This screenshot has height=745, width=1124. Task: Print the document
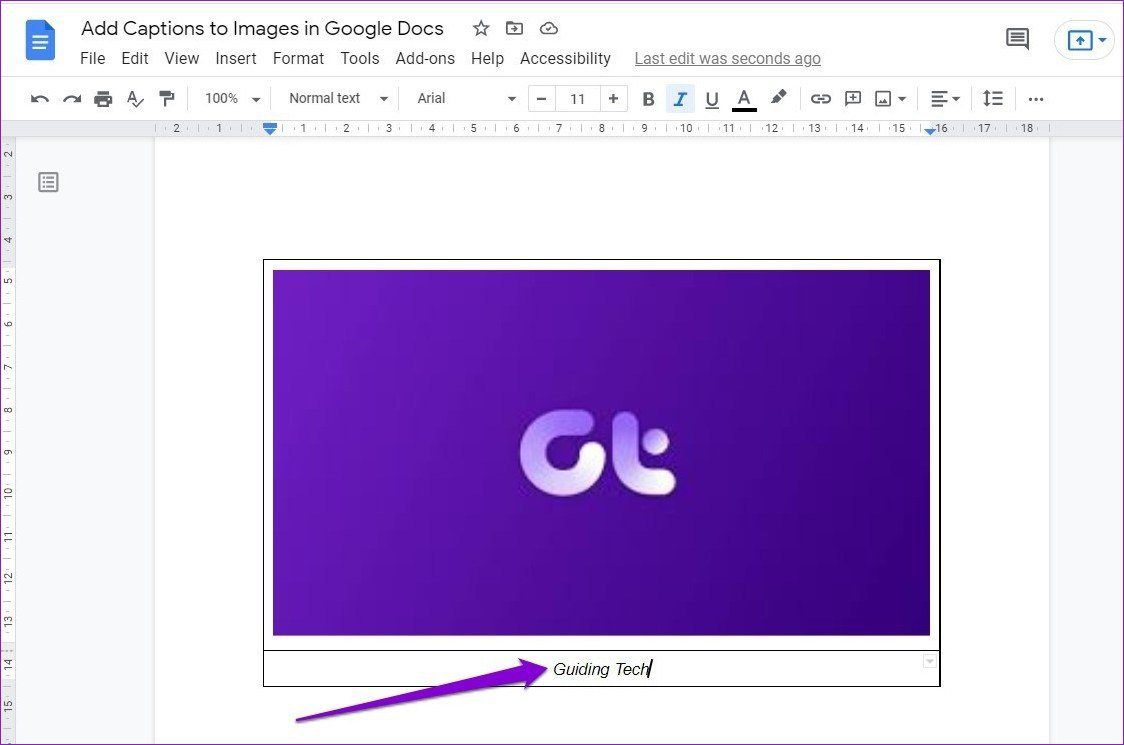pos(103,98)
